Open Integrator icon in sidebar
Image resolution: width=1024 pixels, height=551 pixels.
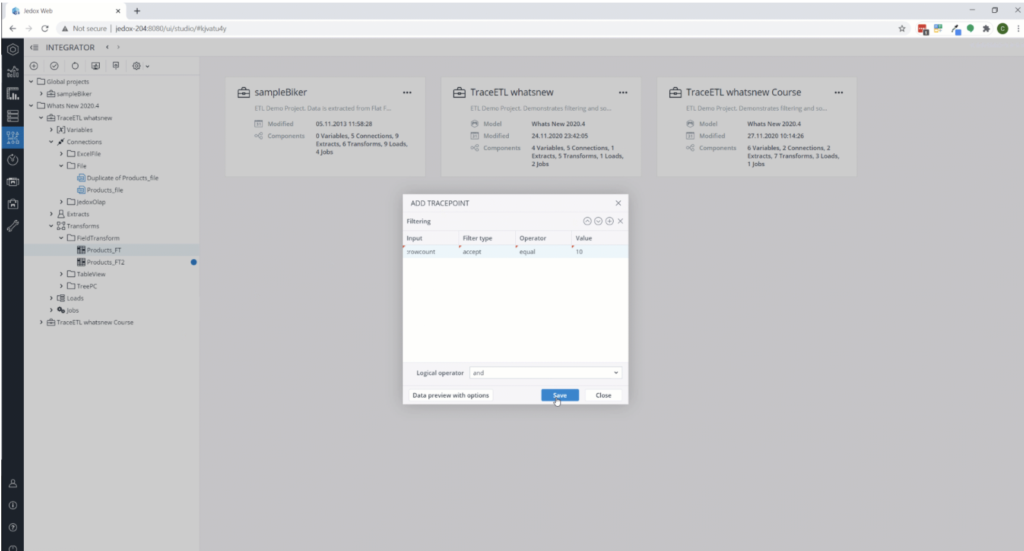click(12, 138)
